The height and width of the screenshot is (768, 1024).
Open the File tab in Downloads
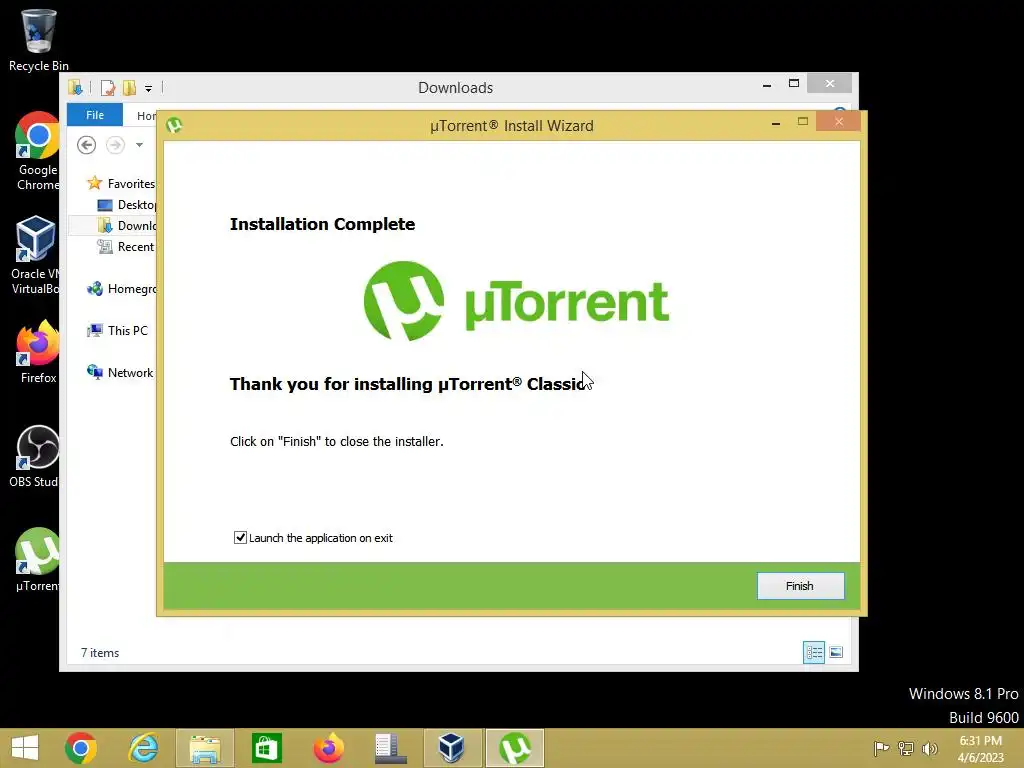[95, 115]
